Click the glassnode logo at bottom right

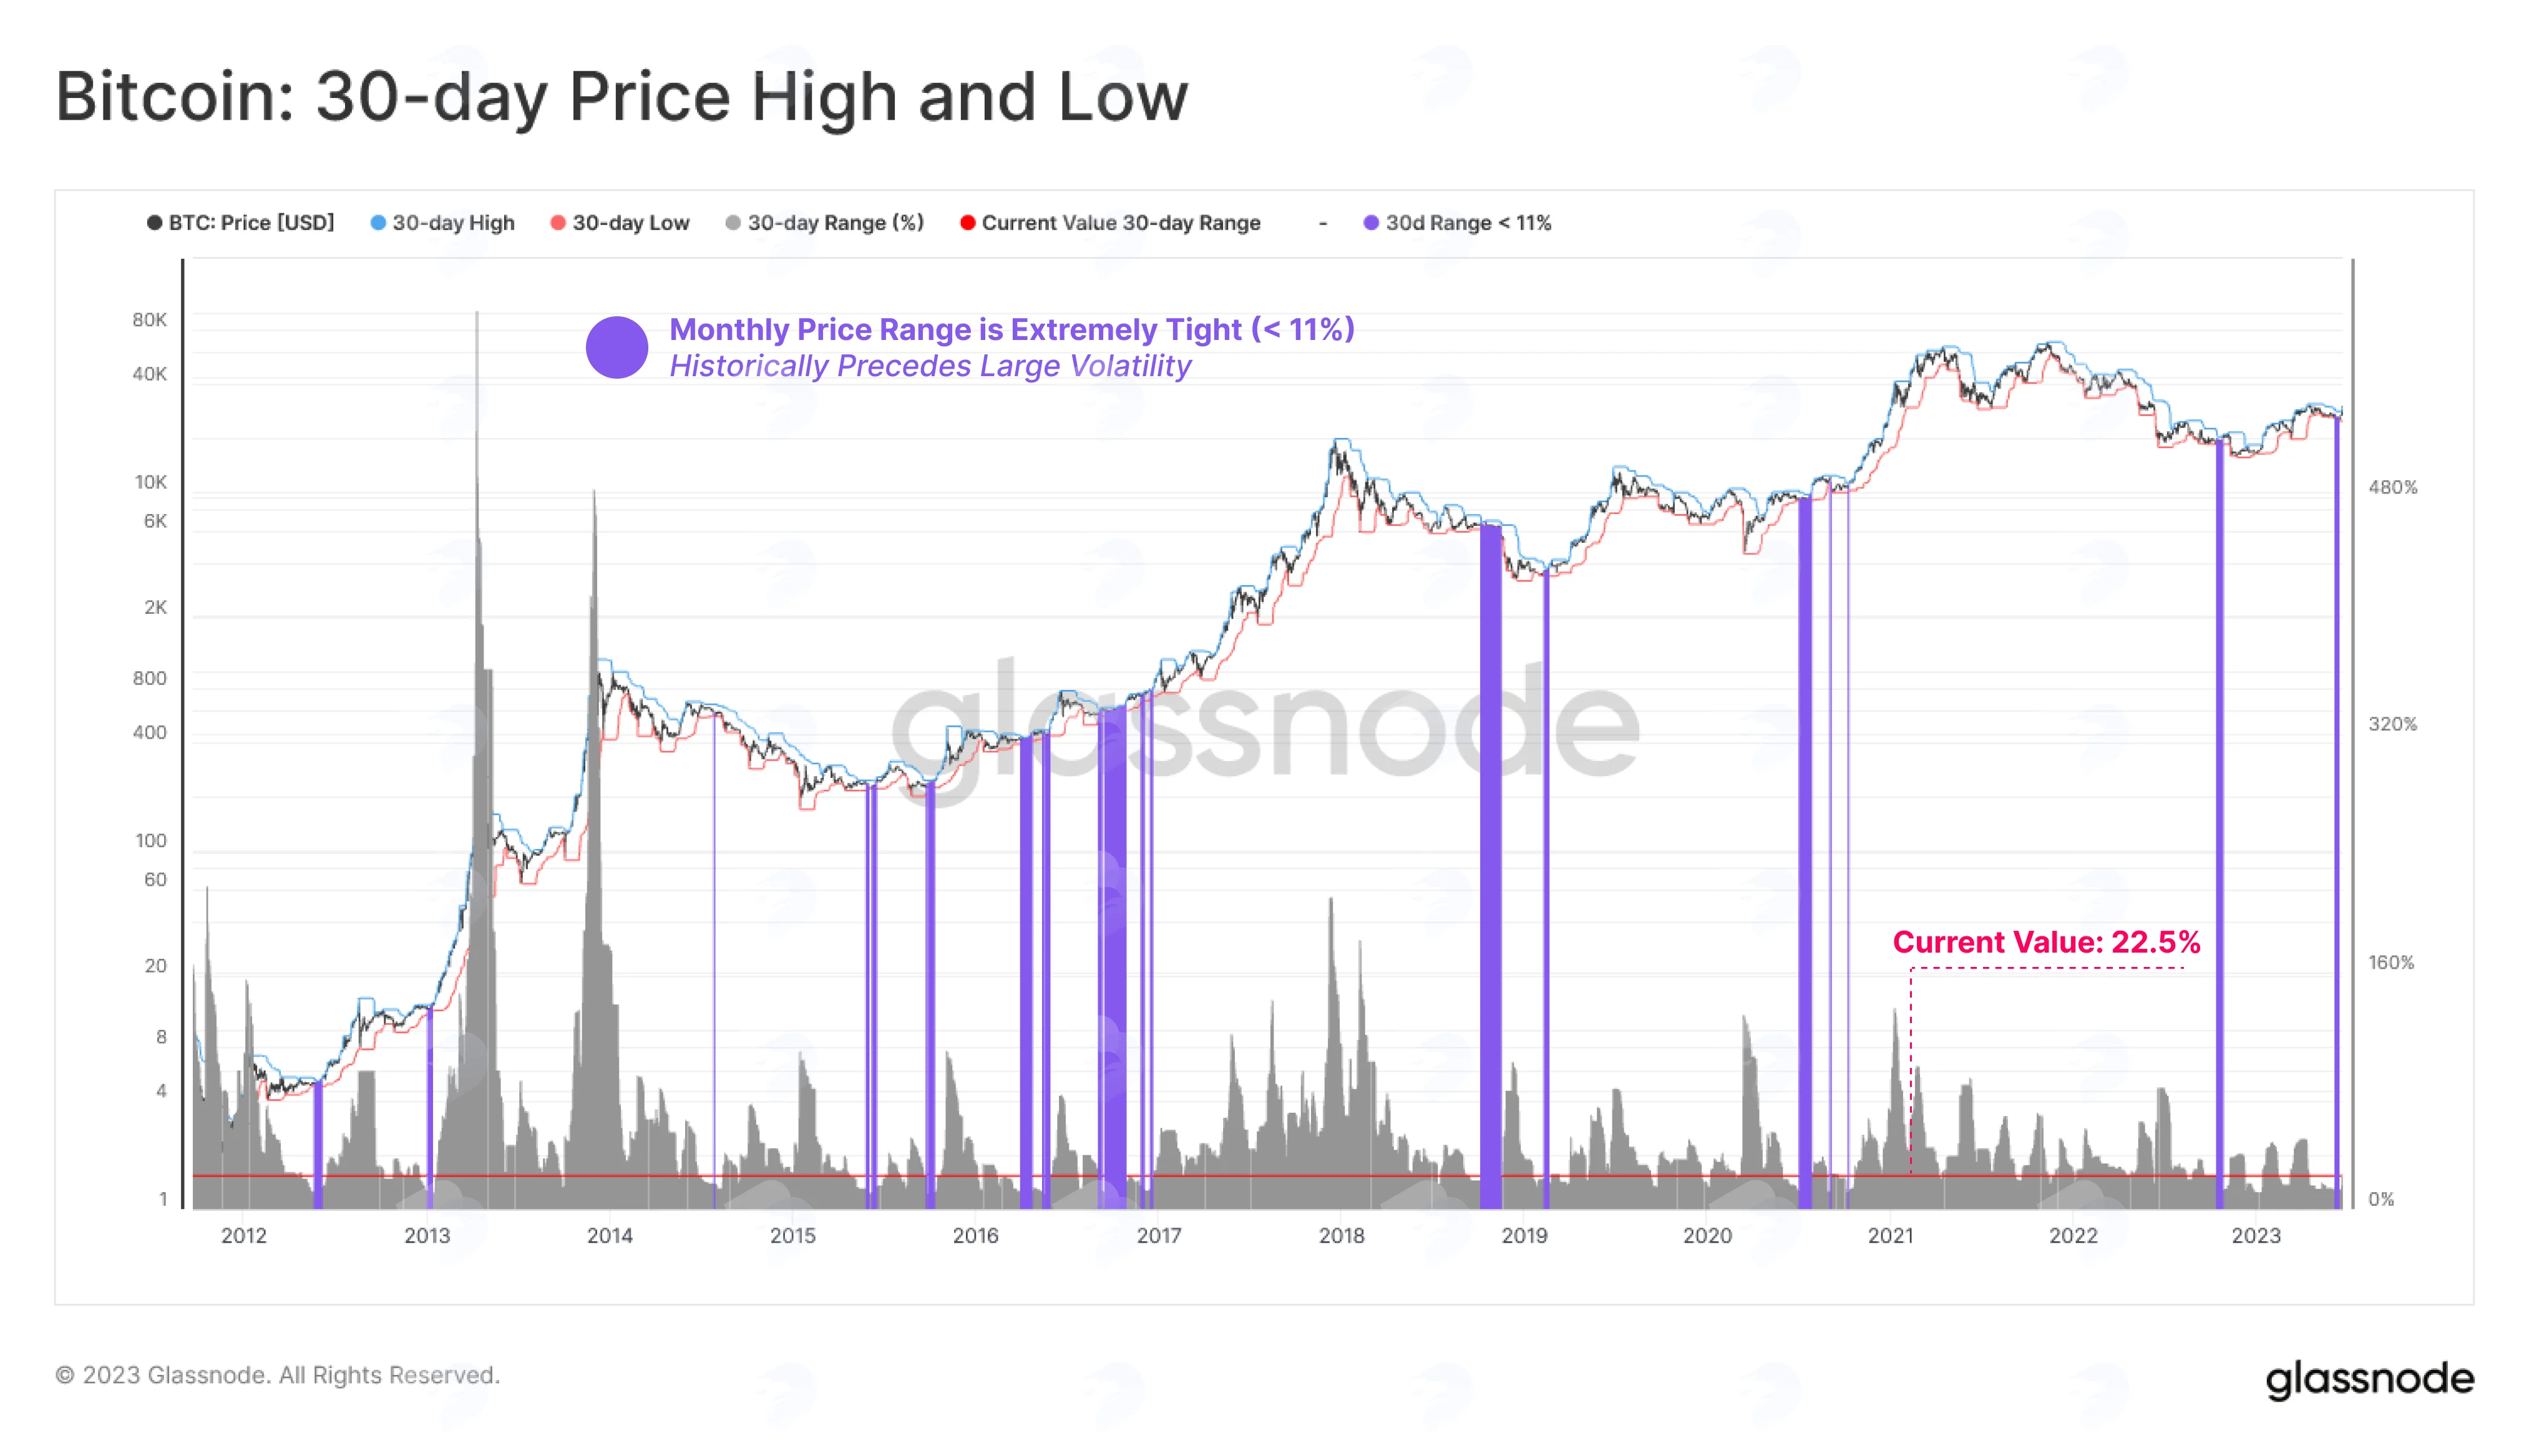2369,1379
